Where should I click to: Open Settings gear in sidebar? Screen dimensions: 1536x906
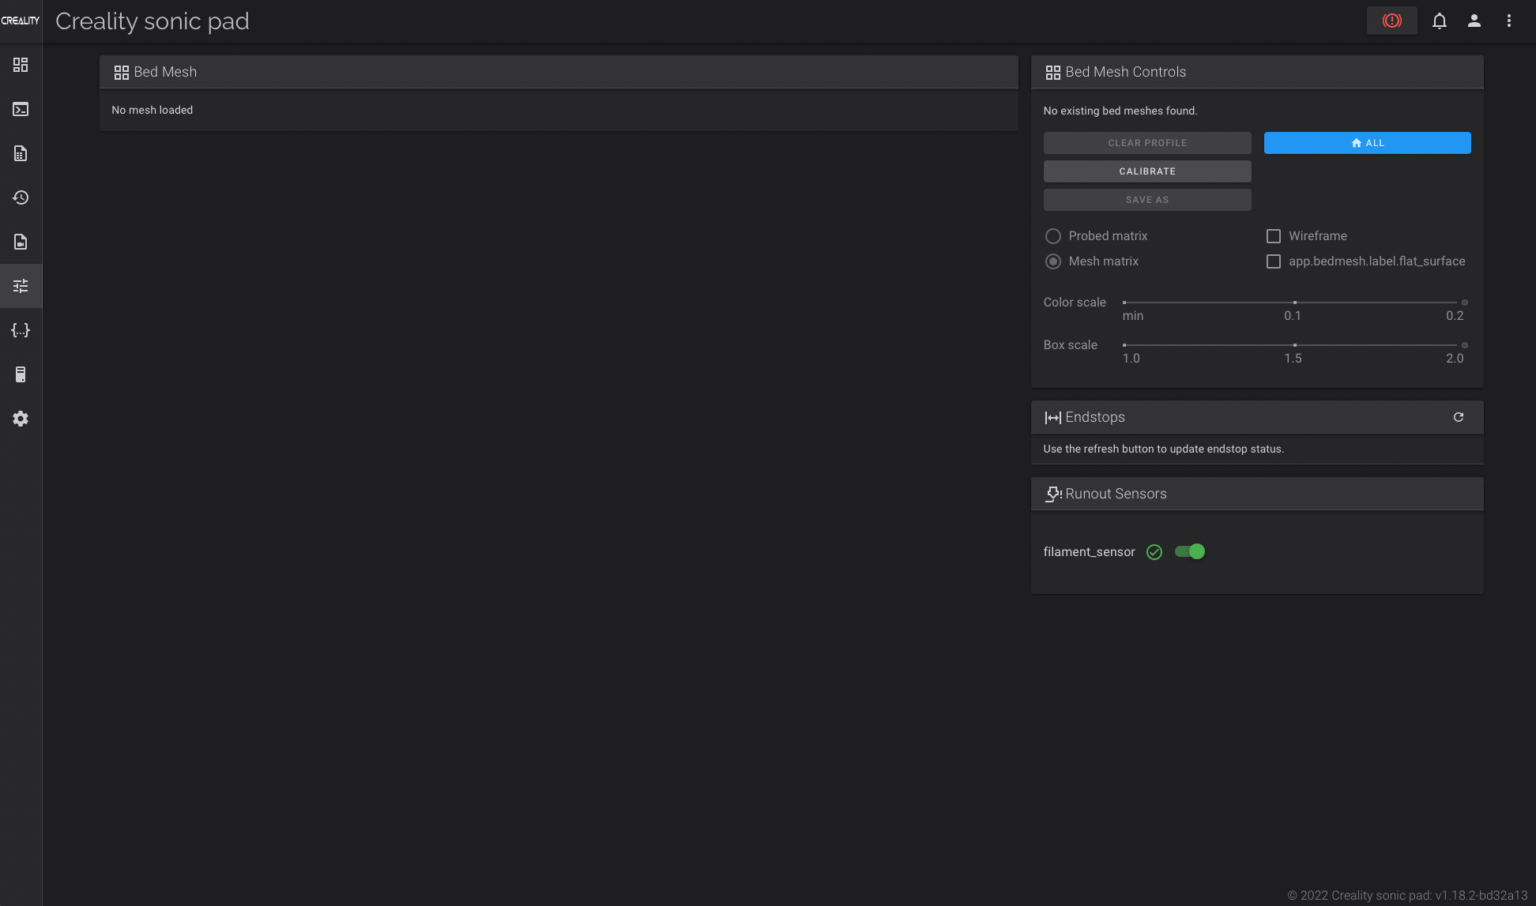tap(20, 419)
